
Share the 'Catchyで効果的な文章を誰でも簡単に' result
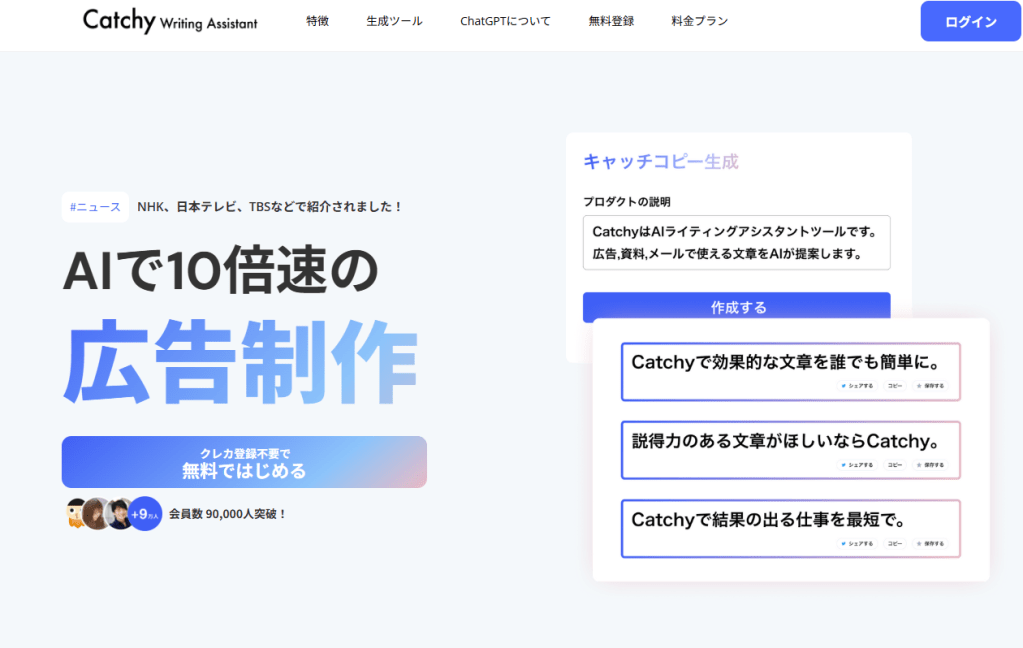click(x=857, y=386)
